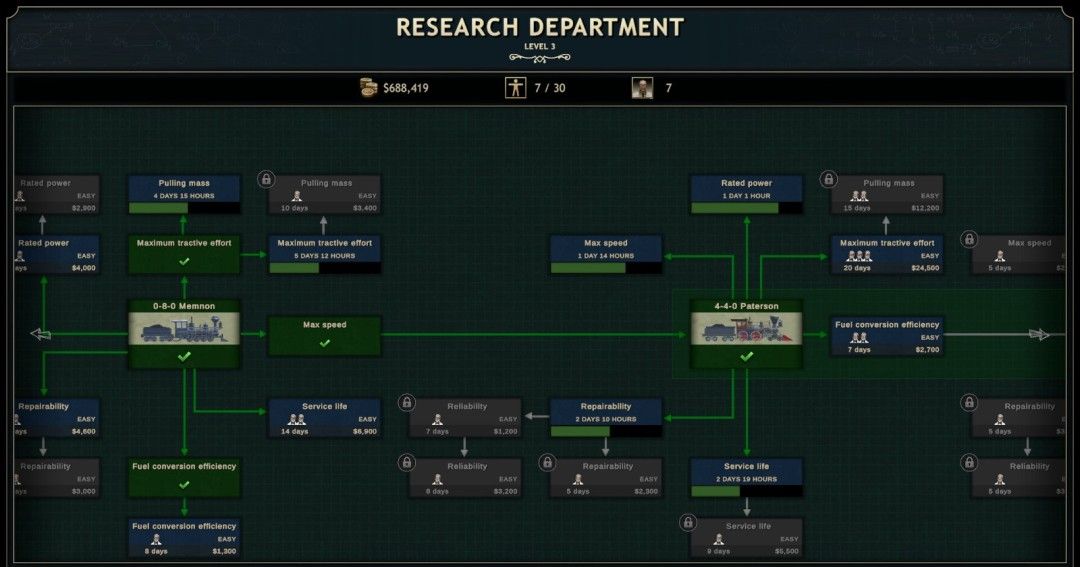Click the completed Max speed checkmark node
The height and width of the screenshot is (567, 1080).
[324, 335]
